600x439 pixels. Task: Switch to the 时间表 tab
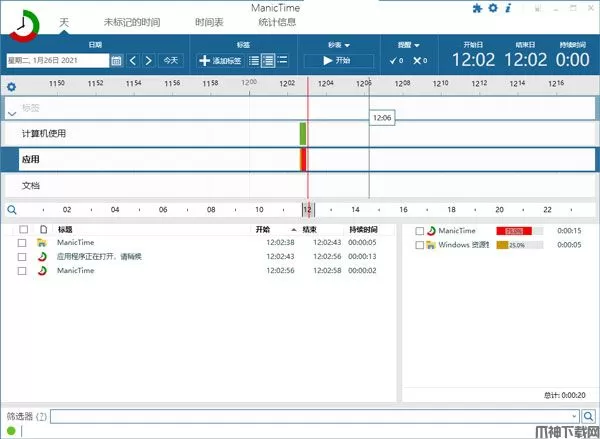(209, 21)
